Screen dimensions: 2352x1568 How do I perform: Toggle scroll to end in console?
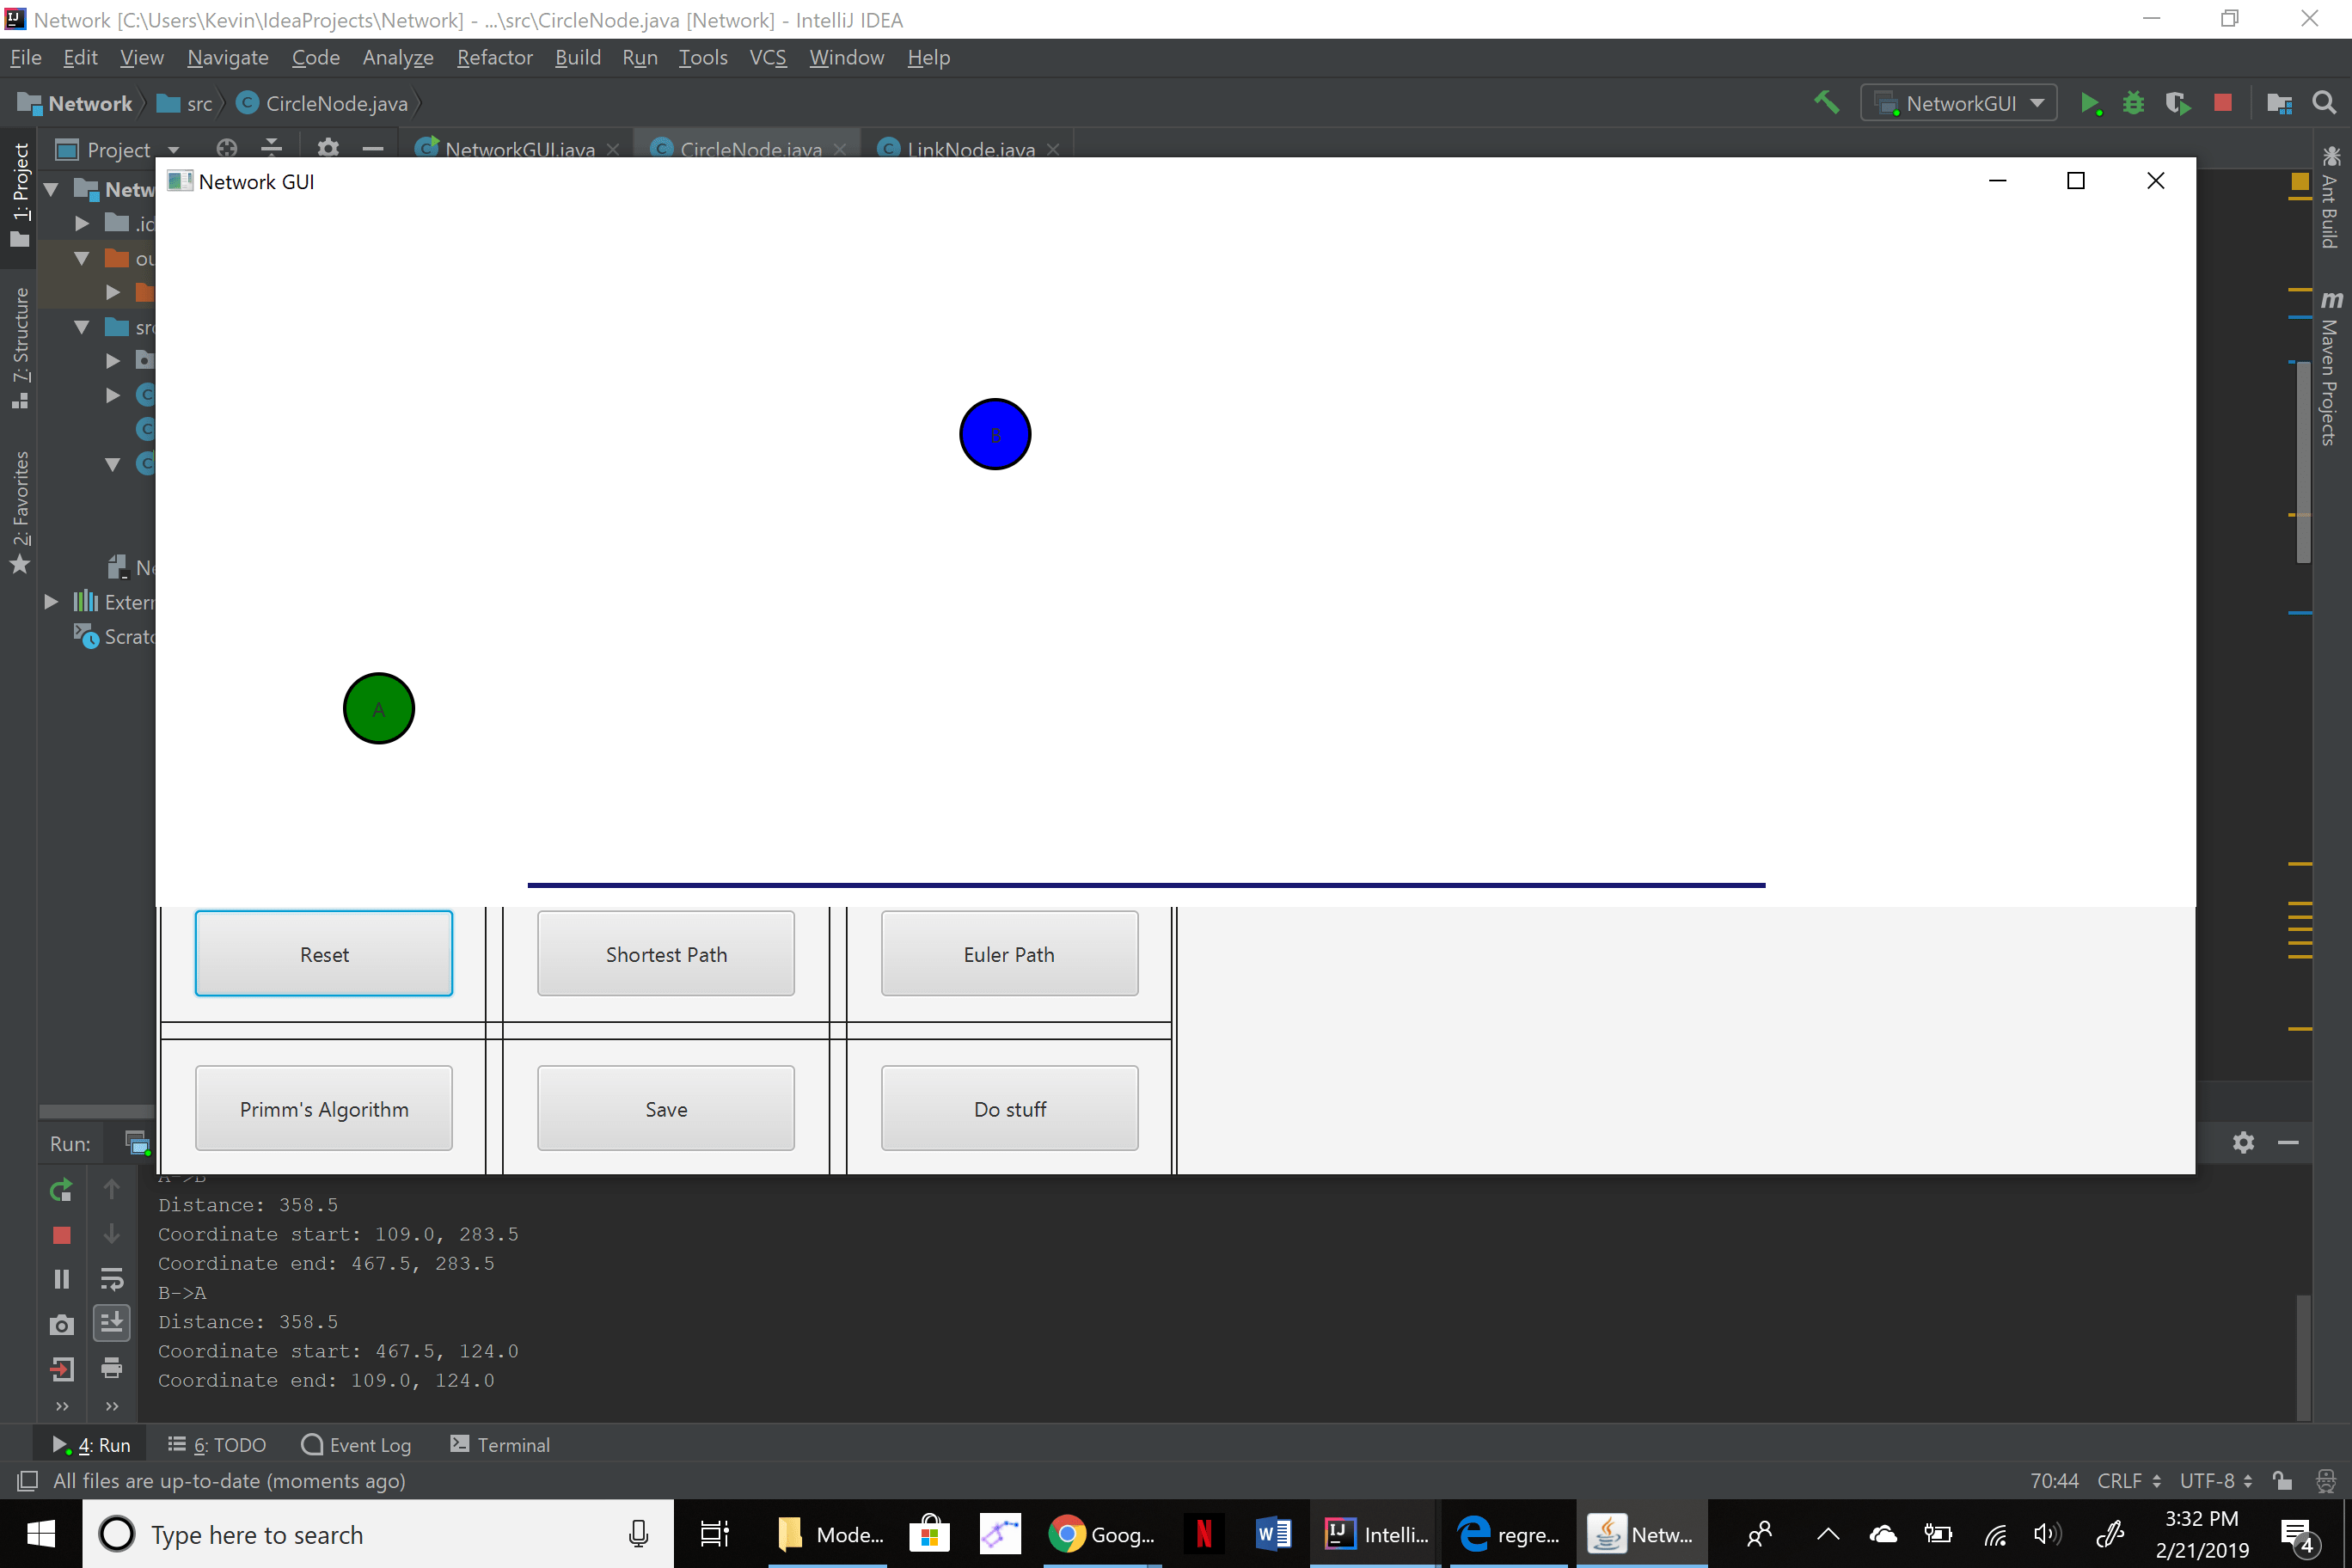[x=111, y=1323]
